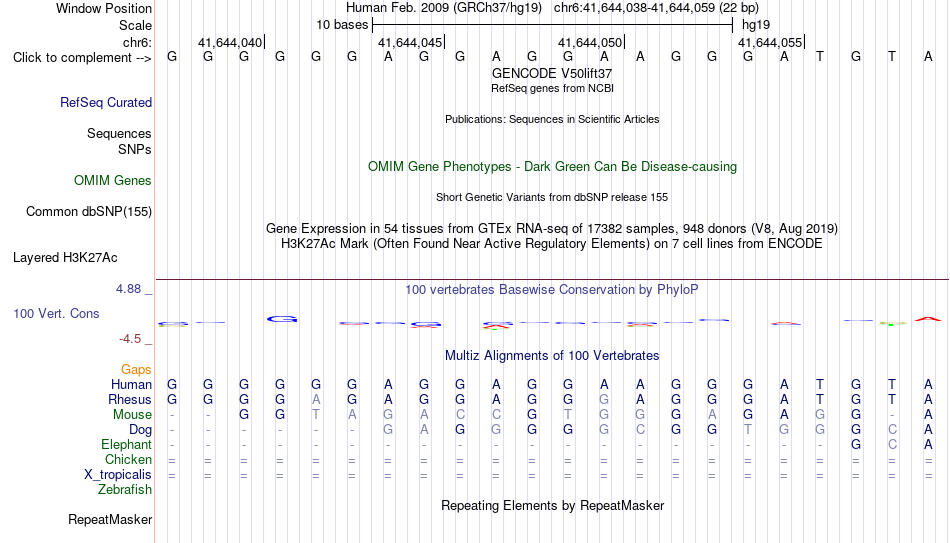
Task: Click the RepeatMasker track label
Action: click(x=110, y=519)
